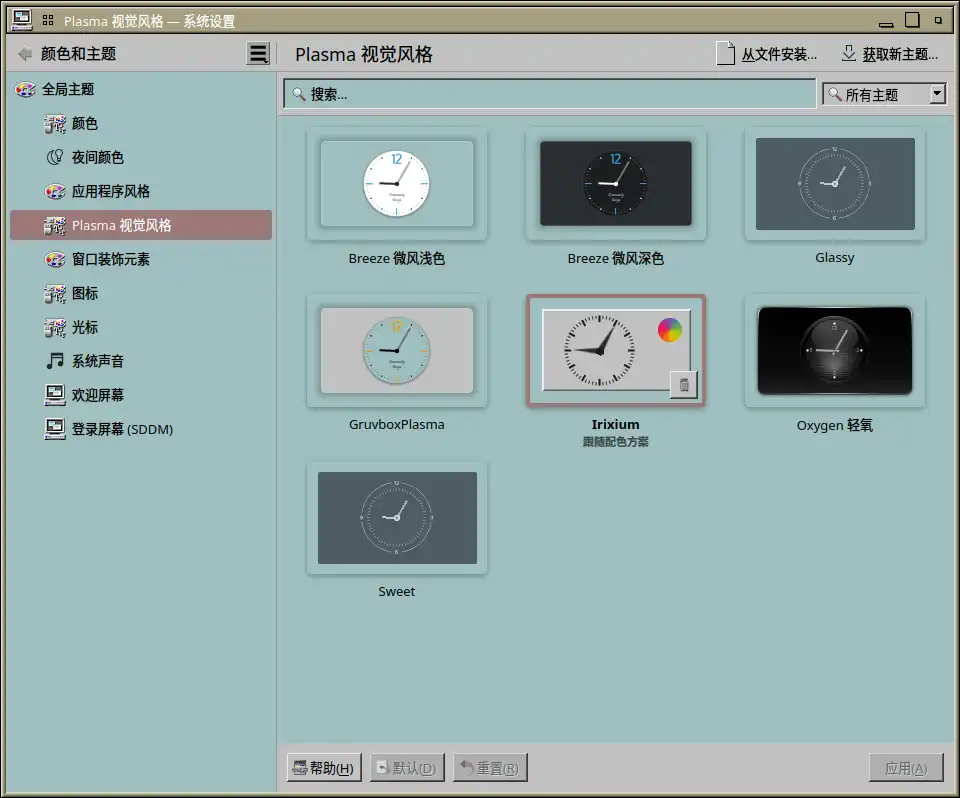Image resolution: width=960 pixels, height=798 pixels.
Task: Pick the GruvboxPlasma theme thumbnail
Action: coord(396,350)
